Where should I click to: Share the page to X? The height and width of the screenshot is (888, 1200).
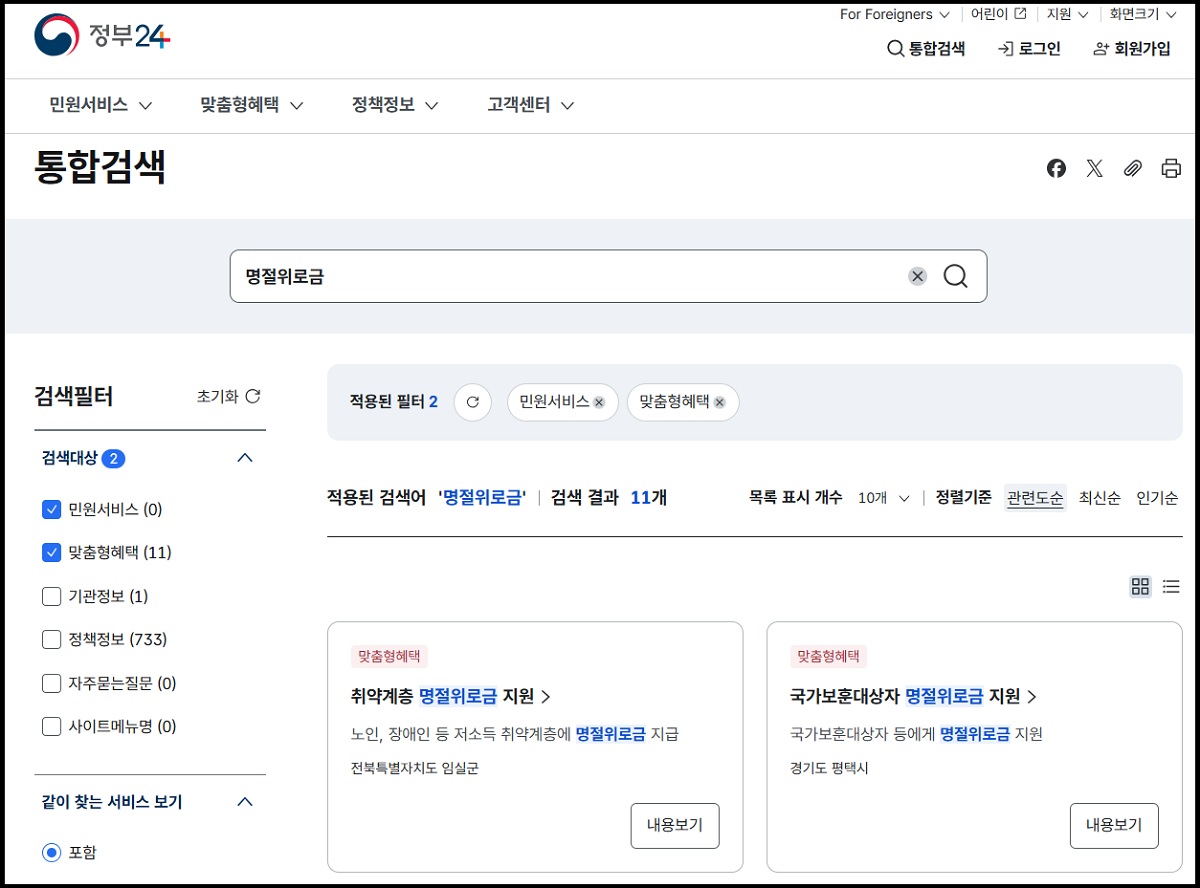1094,168
